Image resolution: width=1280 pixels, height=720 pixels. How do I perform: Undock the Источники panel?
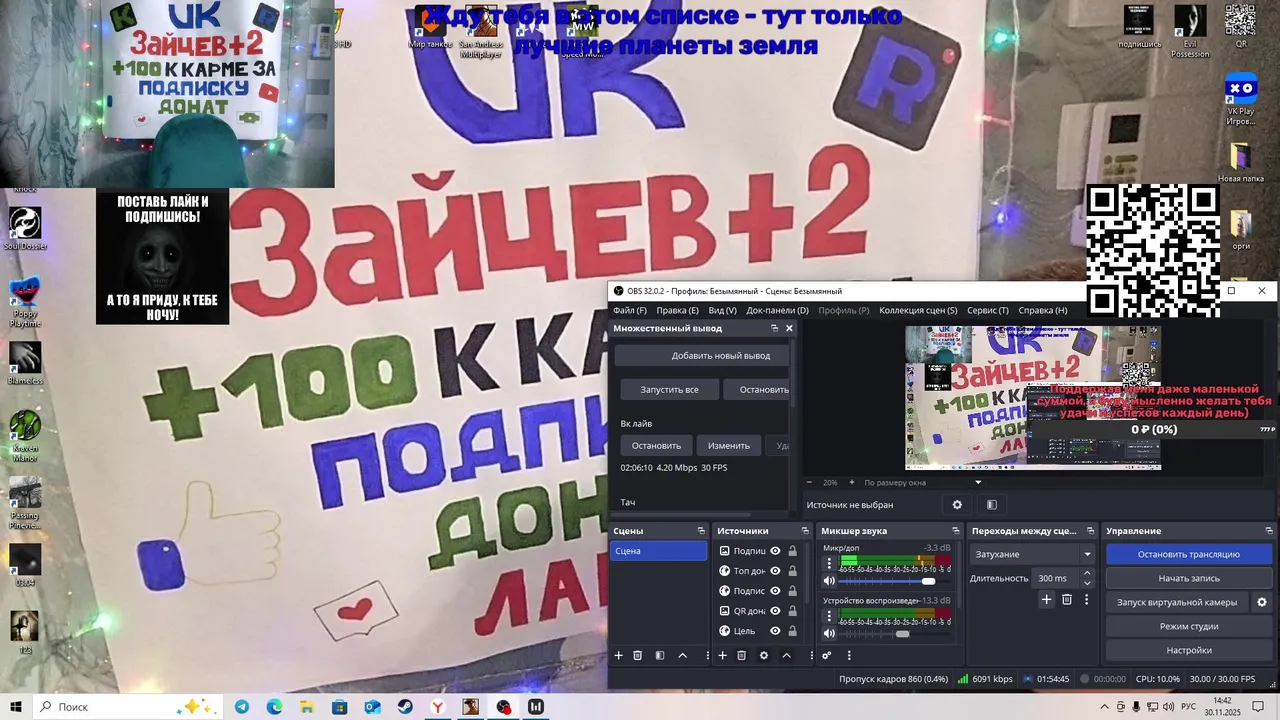click(805, 531)
